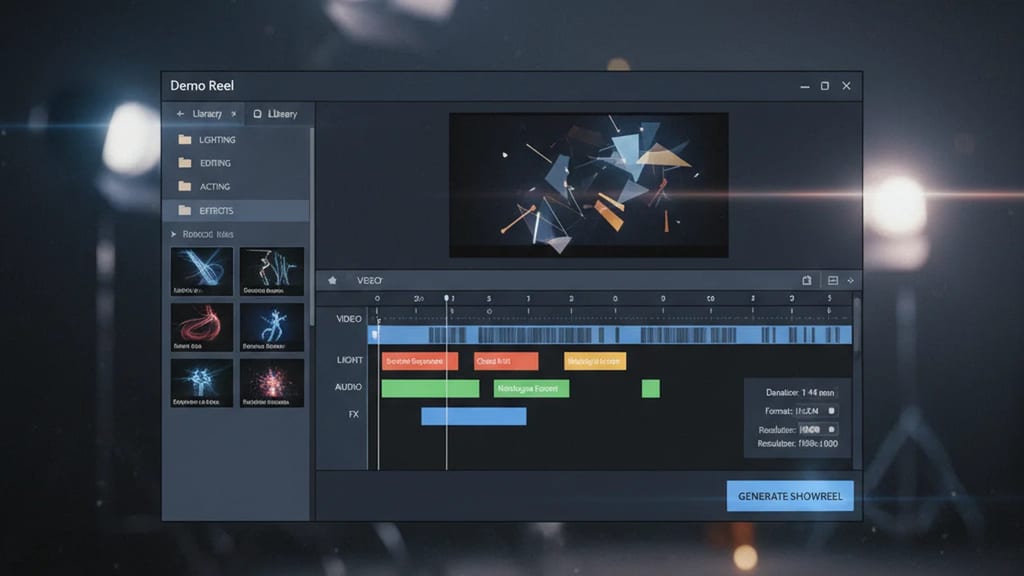Select the blue clip on FX track
Screen dimensions: 1024x576
pyautogui.click(x=473, y=416)
